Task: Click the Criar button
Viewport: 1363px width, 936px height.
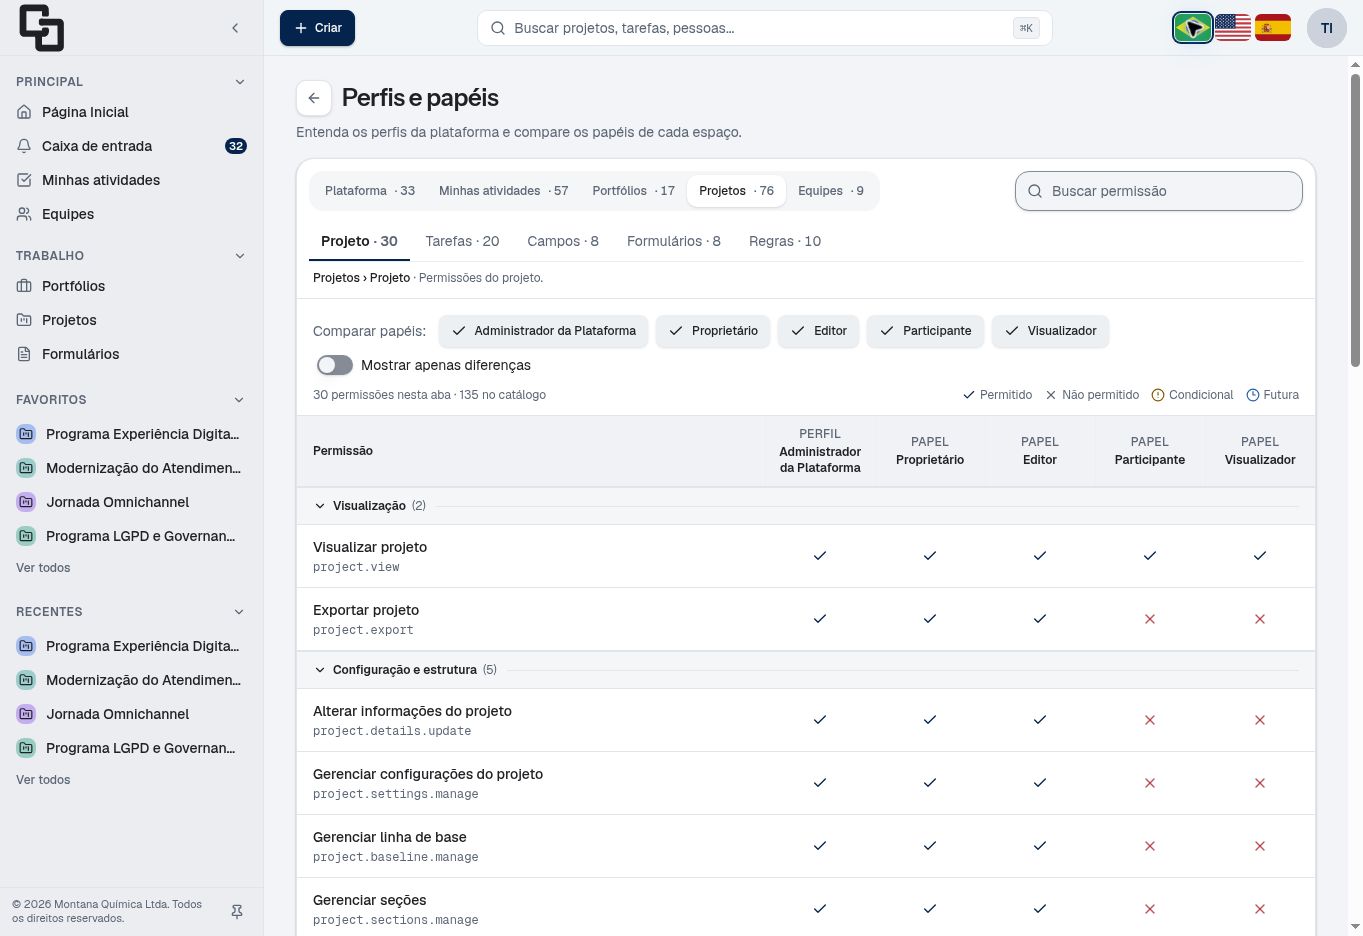Action: 317,28
